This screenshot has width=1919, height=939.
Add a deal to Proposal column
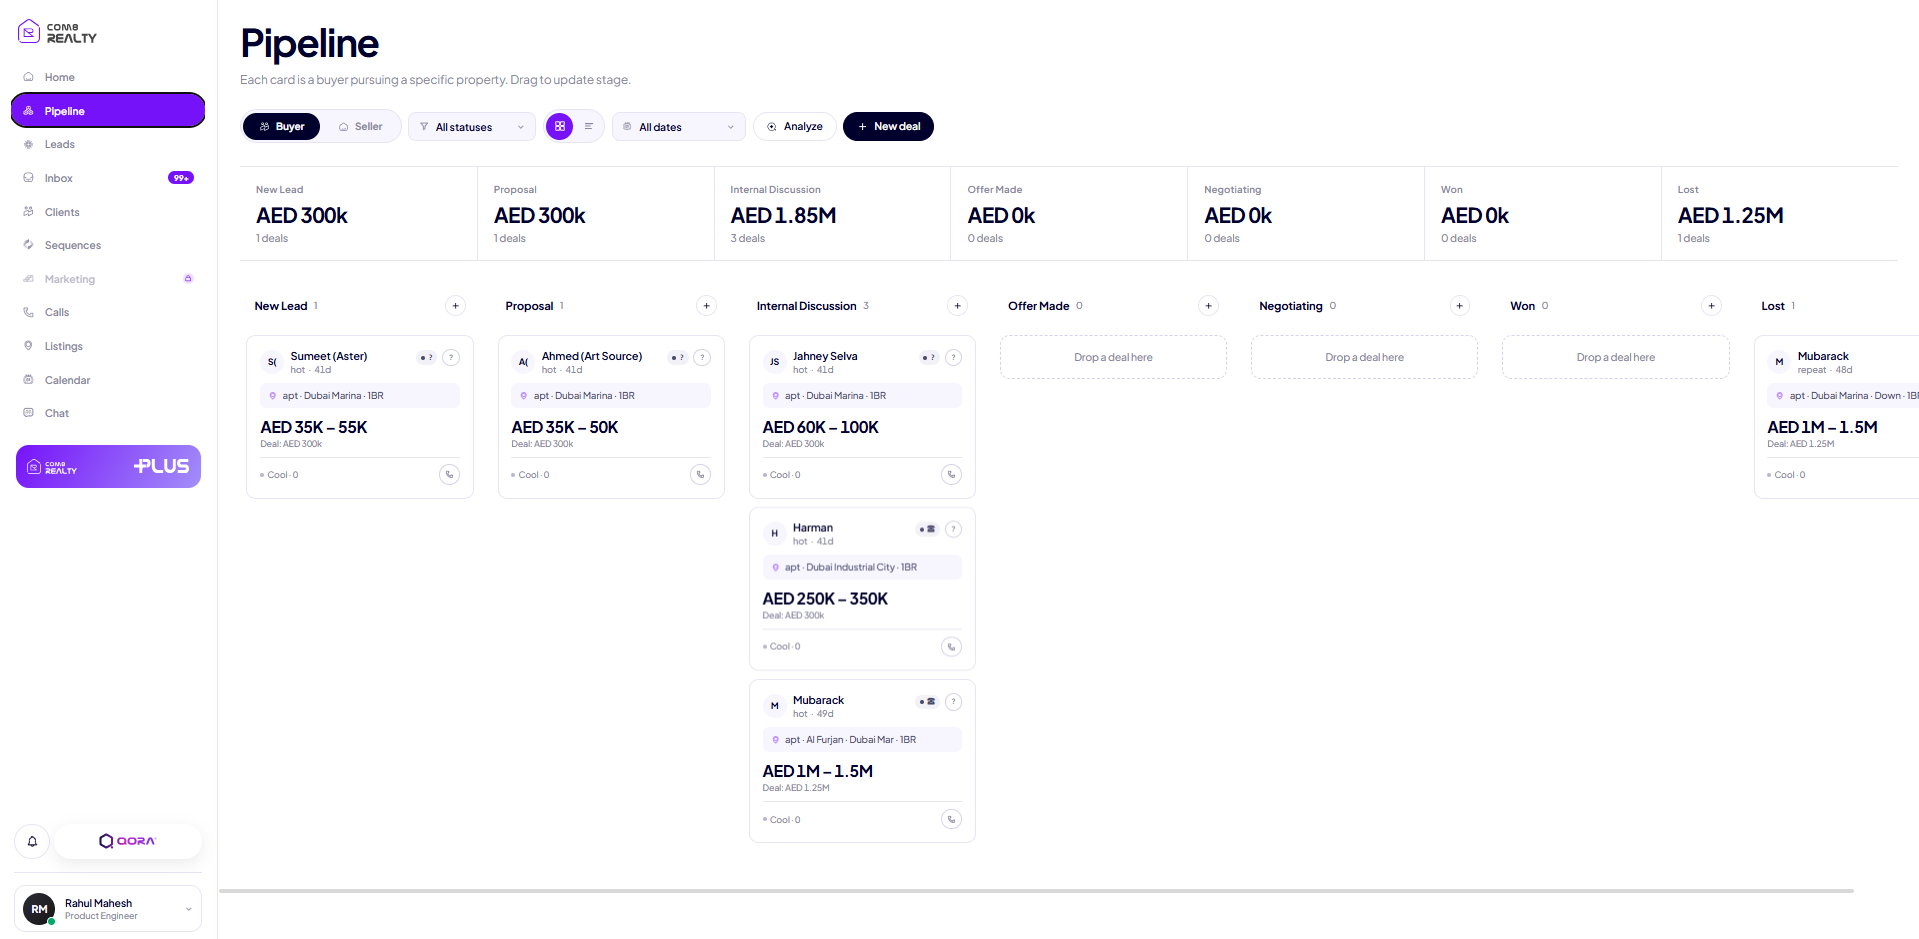(x=707, y=306)
